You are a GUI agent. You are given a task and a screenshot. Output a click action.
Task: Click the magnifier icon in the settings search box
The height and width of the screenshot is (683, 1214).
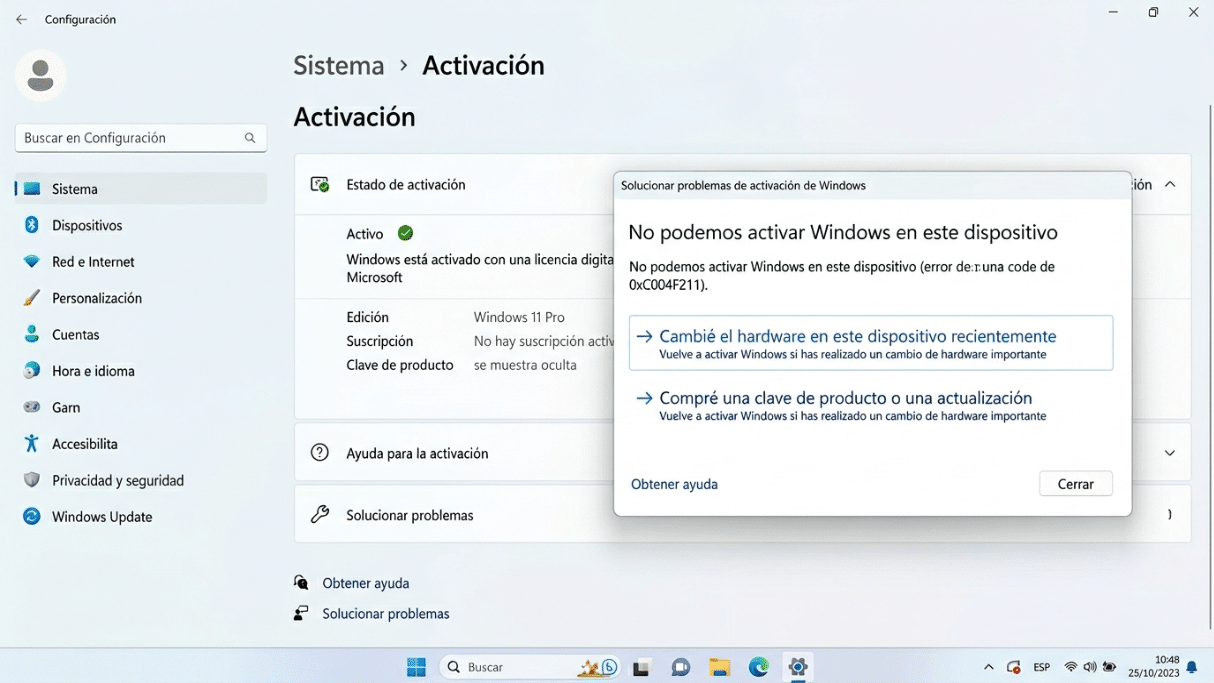coord(250,138)
